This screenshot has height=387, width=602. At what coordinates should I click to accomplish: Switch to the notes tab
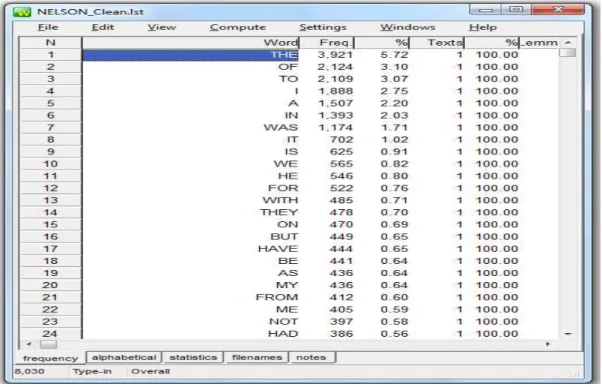311,357
